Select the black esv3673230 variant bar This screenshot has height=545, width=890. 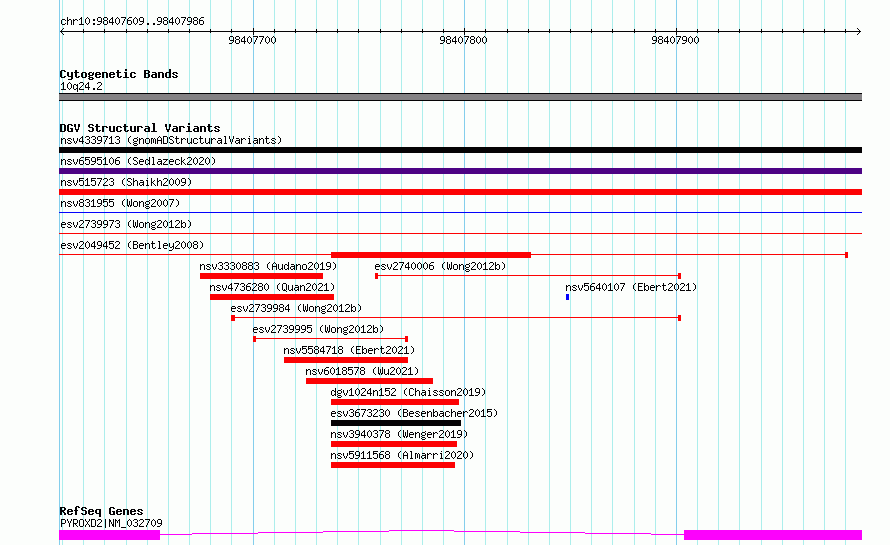(x=396, y=423)
